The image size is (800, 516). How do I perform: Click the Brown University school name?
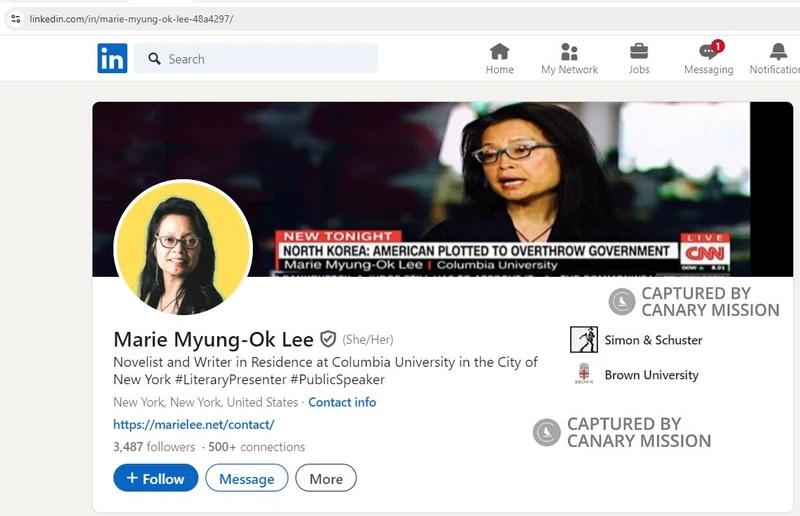point(652,375)
